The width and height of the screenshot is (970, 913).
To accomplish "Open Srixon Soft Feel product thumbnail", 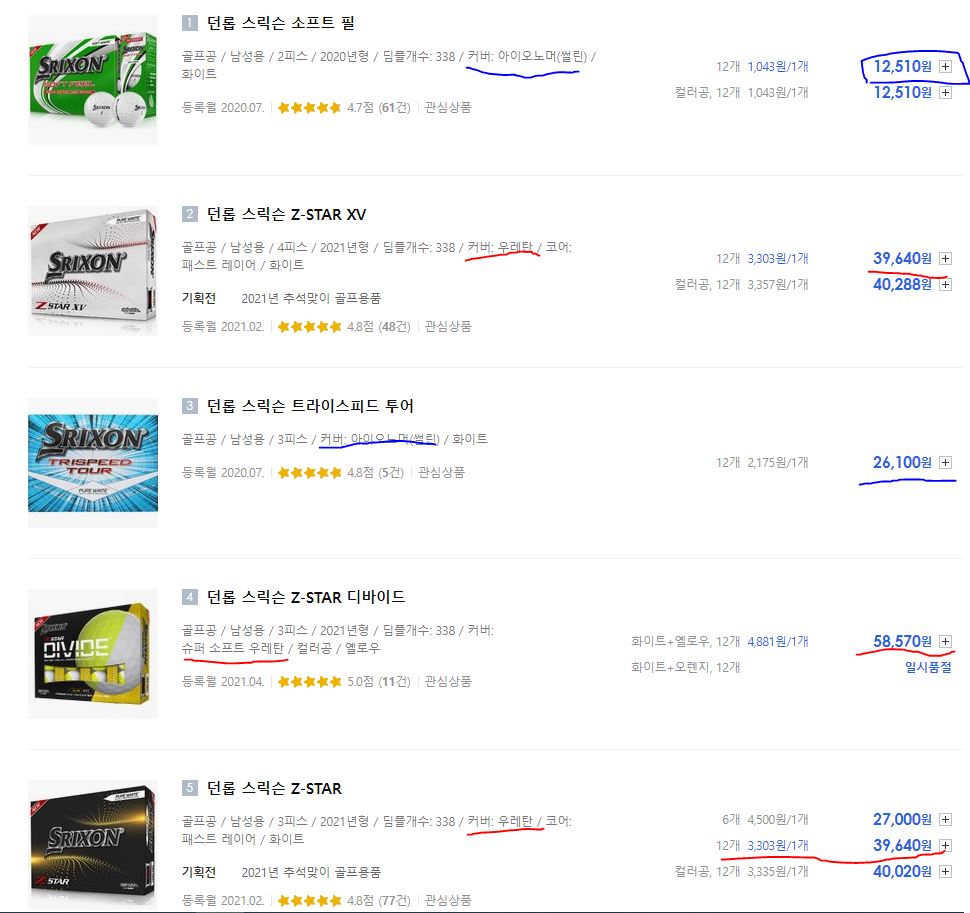I will [x=93, y=80].
